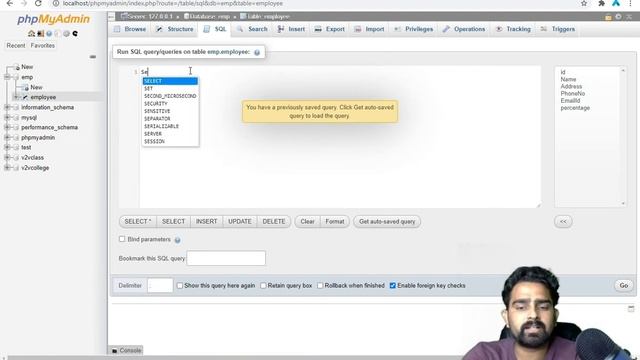This screenshot has width=640, height=360.
Task: Click the Go button
Action: click(x=624, y=286)
